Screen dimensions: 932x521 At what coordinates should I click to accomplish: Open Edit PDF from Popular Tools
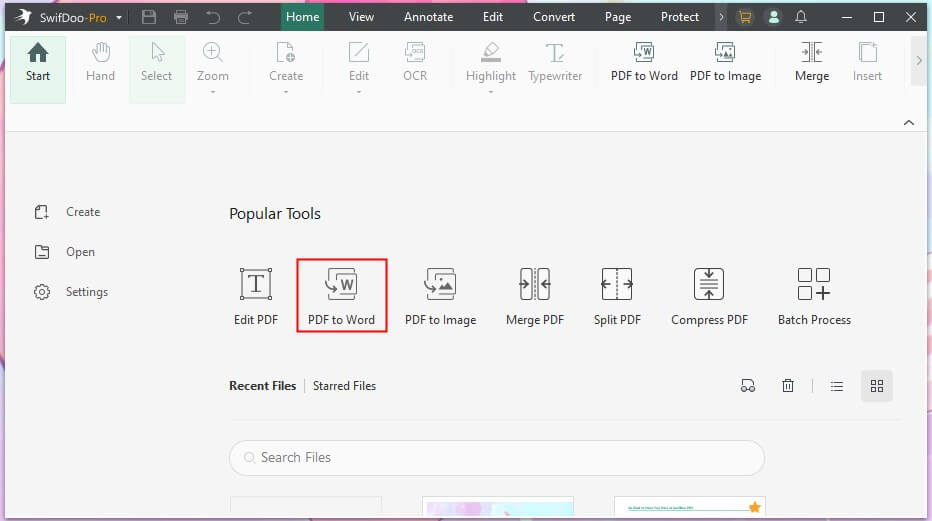(256, 296)
